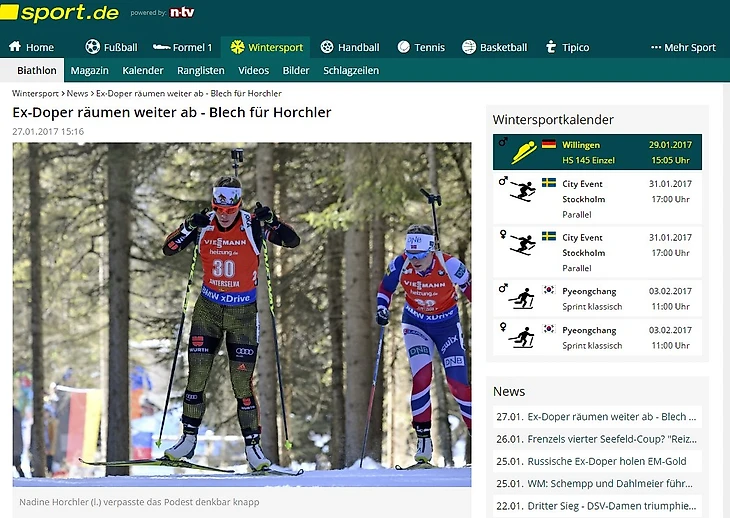Screen dimensions: 730x518
Task: Click the Home house icon
Action: (15, 47)
